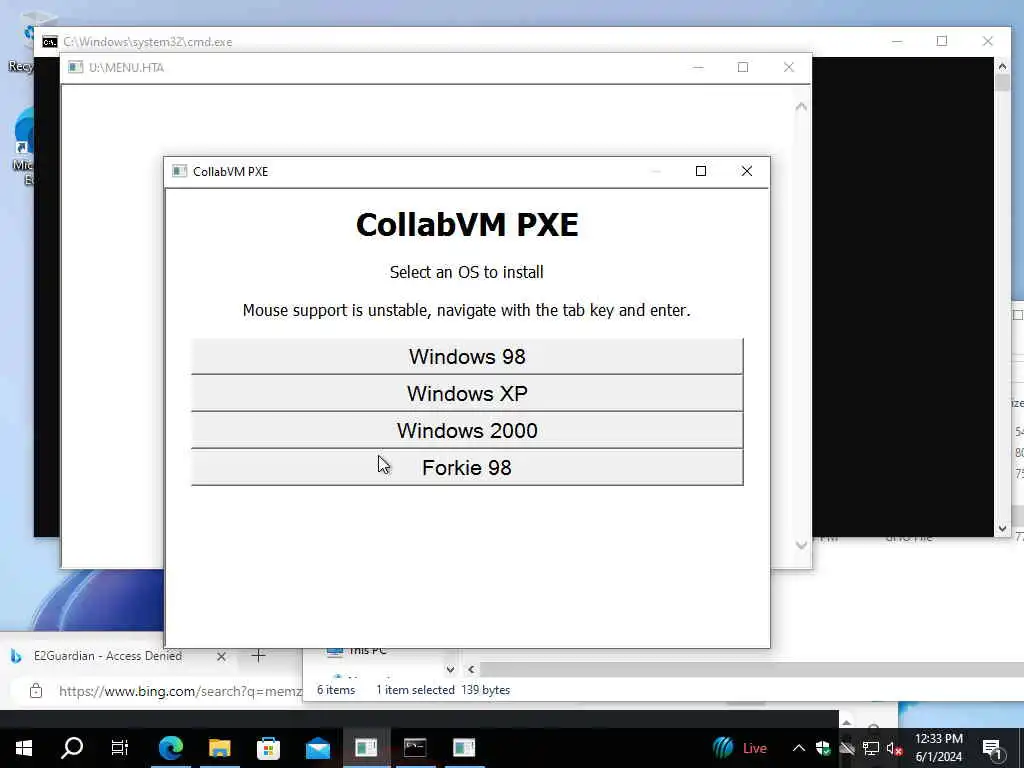Open taskbar Search

click(72, 748)
